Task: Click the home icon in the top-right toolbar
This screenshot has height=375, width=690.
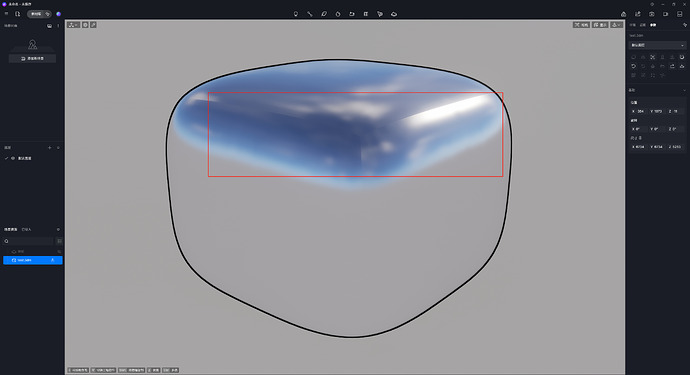Action: tap(624, 14)
